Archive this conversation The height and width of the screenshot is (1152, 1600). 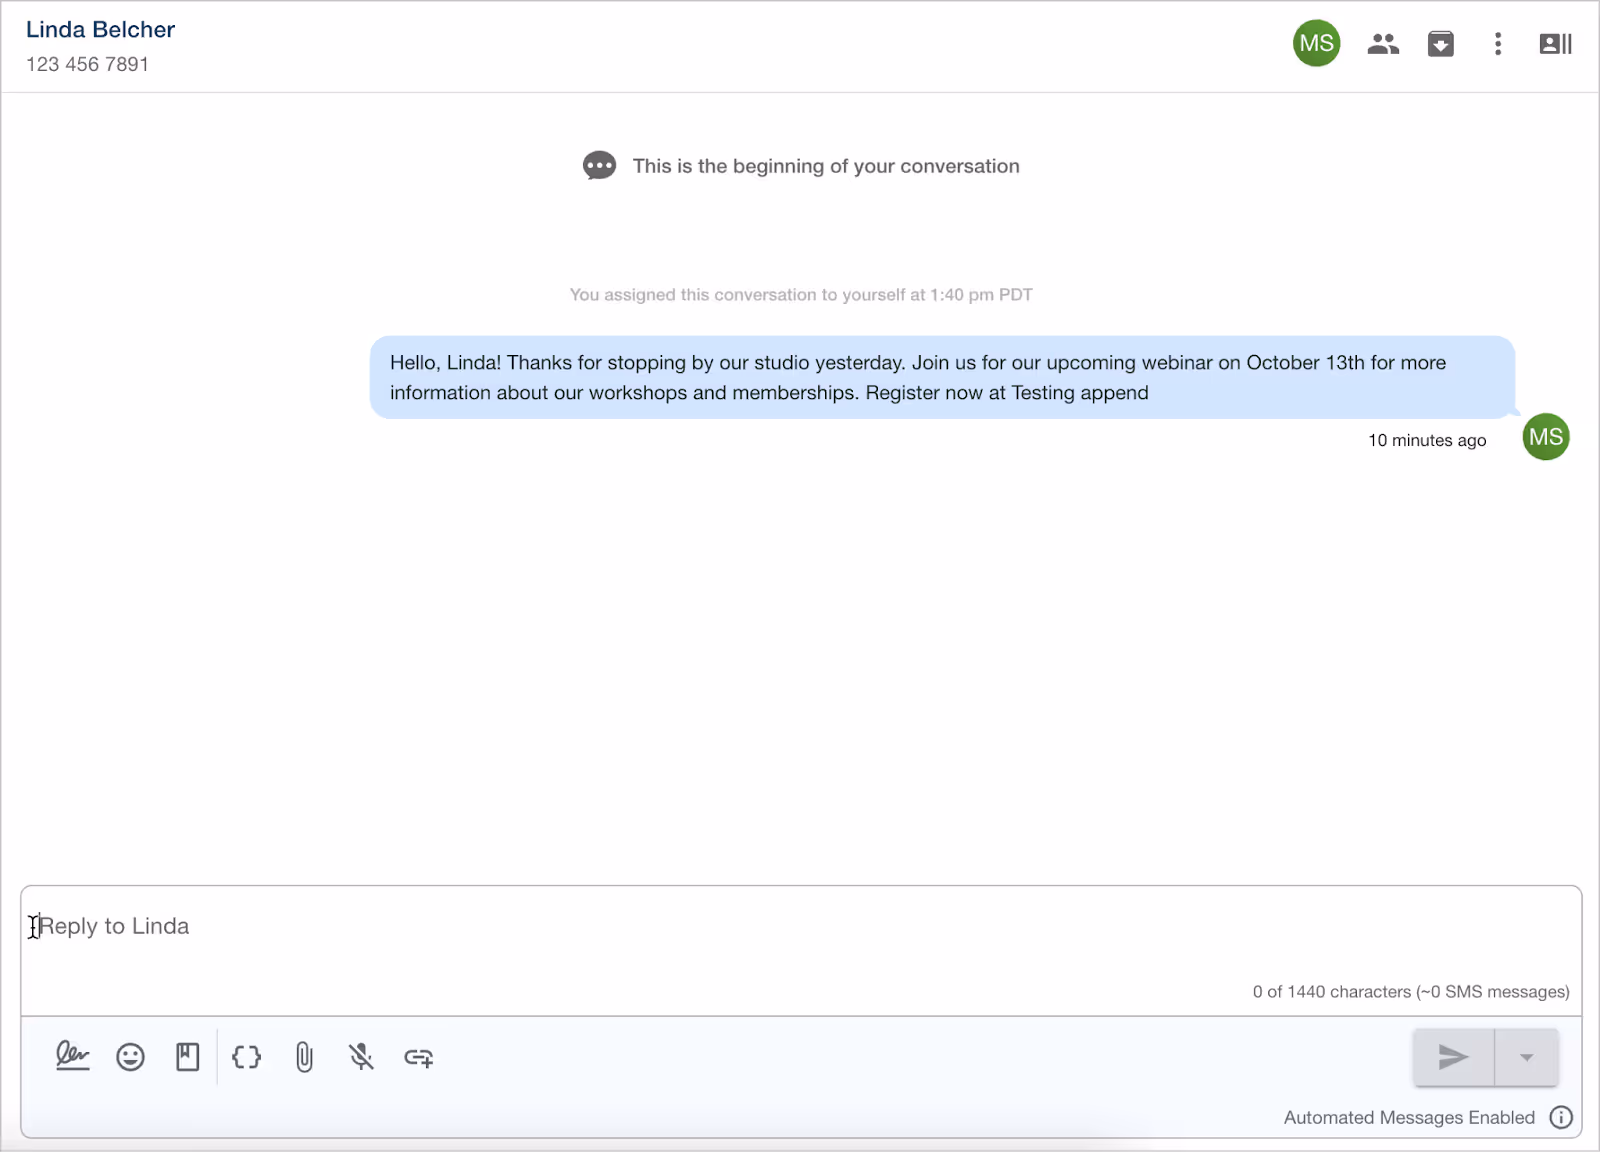tap(1440, 43)
